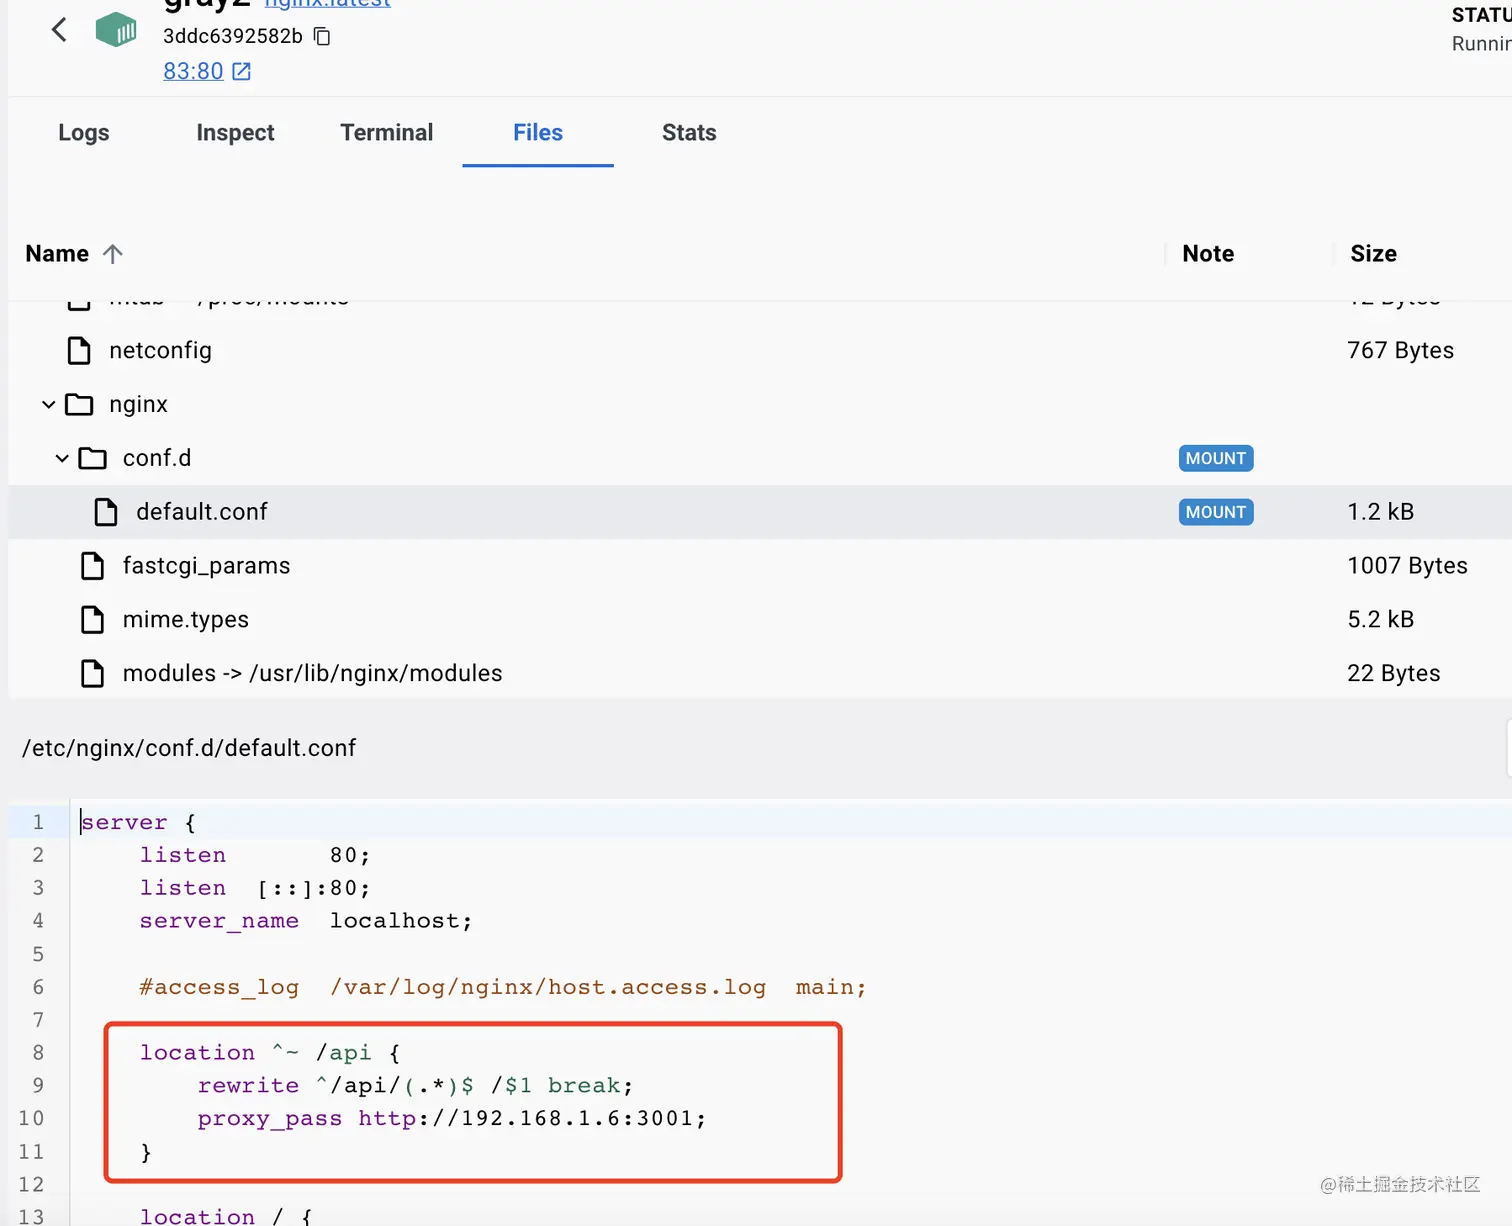Click the proxy_pass http://192.168.1.6:3001 line
The width and height of the screenshot is (1512, 1226).
pos(452,1119)
